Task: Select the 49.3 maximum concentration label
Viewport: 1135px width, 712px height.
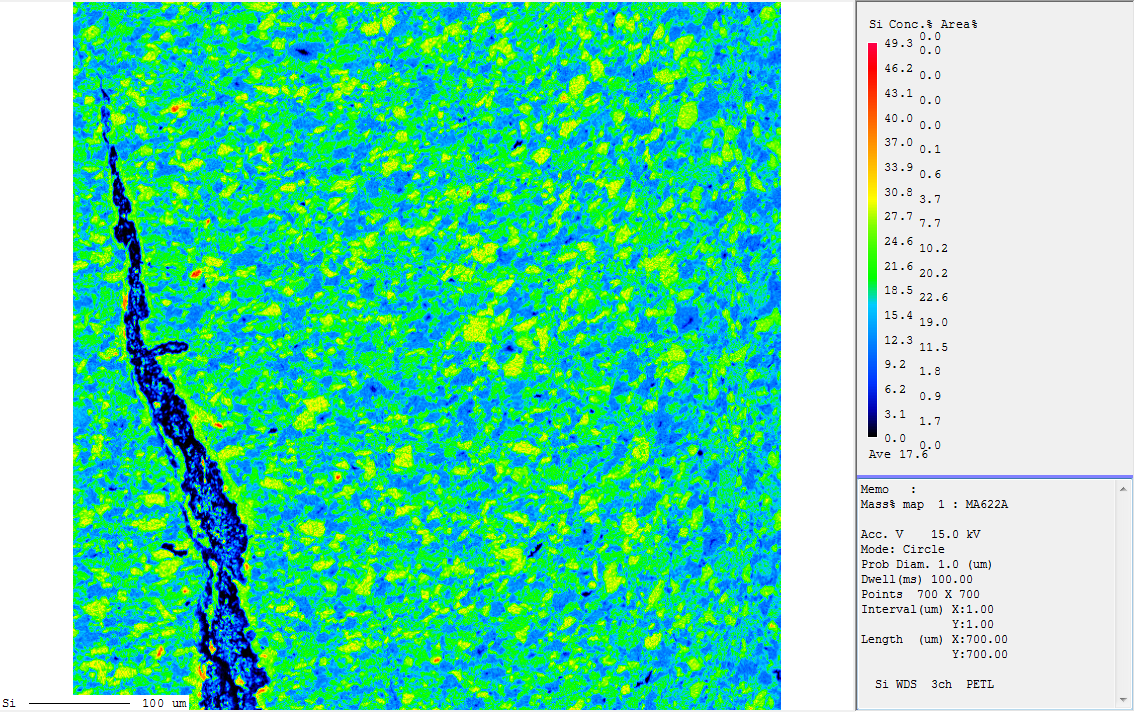Action: coord(899,44)
